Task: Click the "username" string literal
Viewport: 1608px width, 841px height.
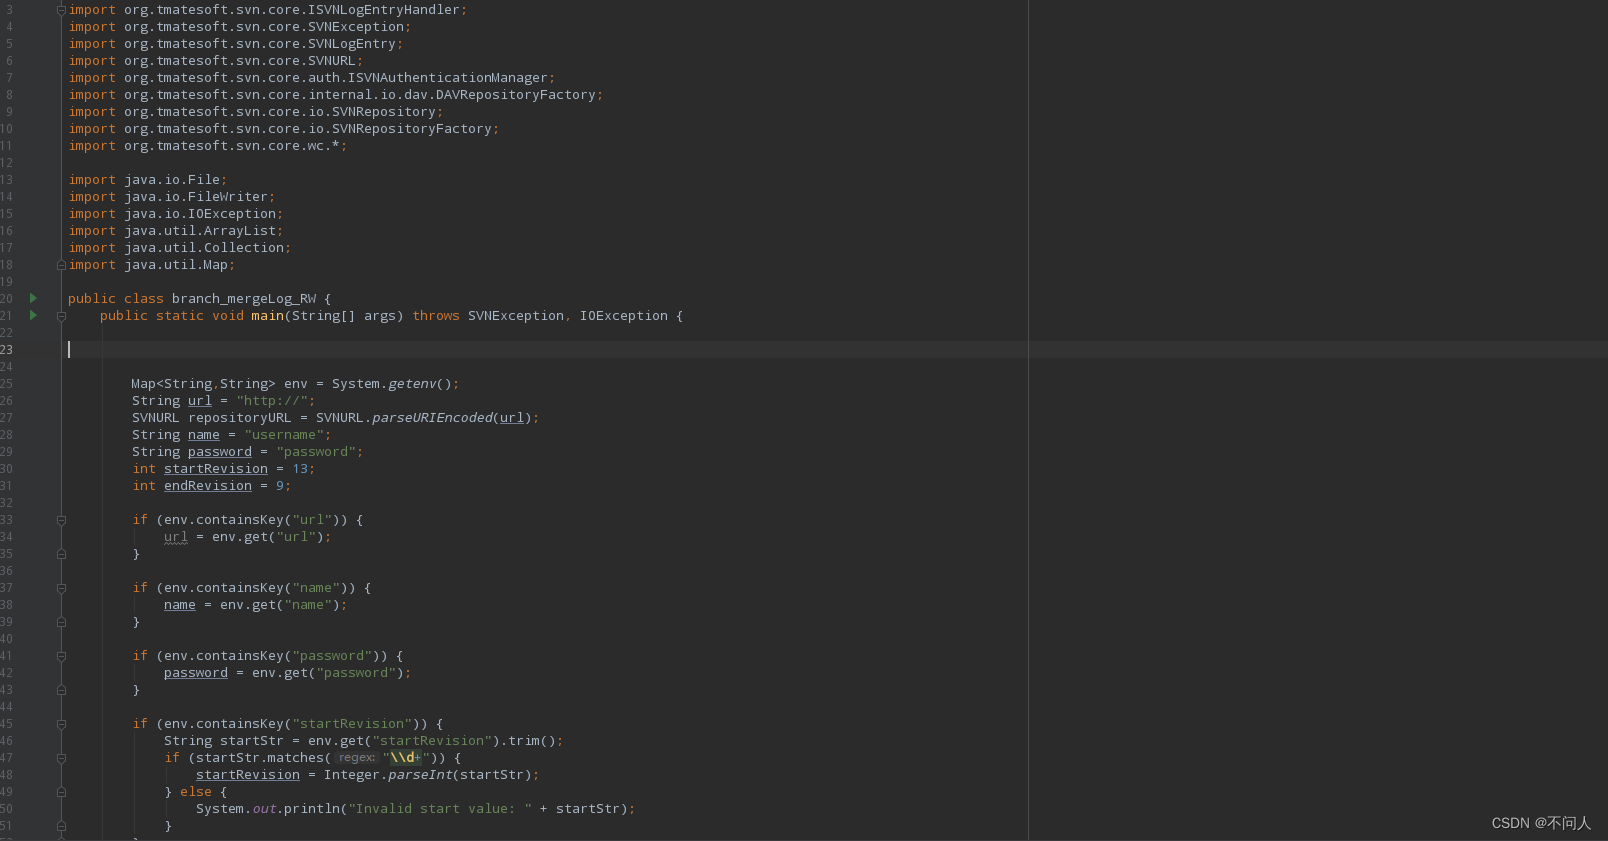Action: pos(284,435)
